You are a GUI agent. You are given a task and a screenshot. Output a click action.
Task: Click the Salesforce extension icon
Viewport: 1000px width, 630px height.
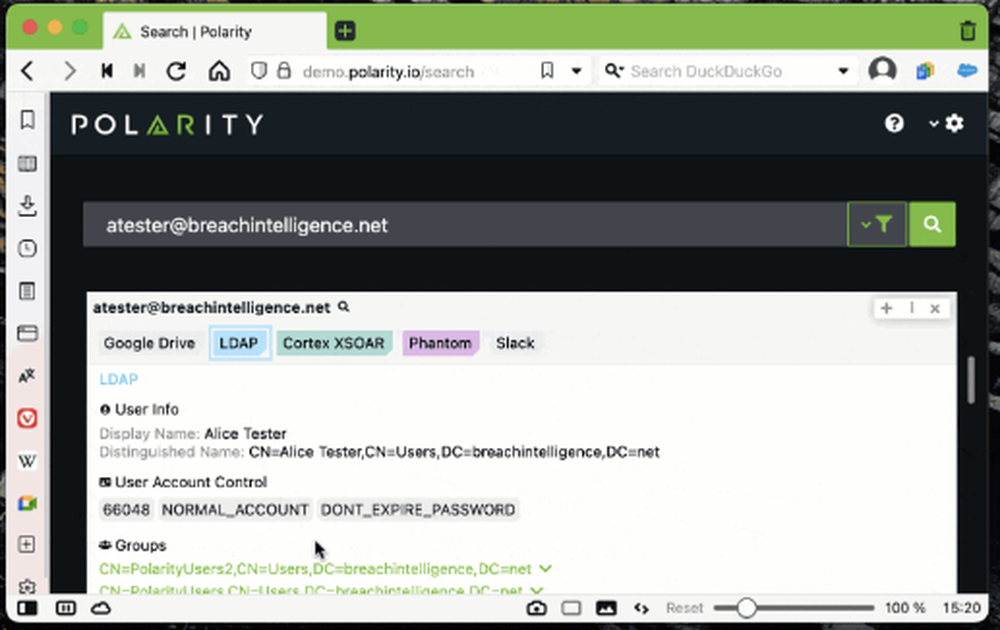coord(967,70)
